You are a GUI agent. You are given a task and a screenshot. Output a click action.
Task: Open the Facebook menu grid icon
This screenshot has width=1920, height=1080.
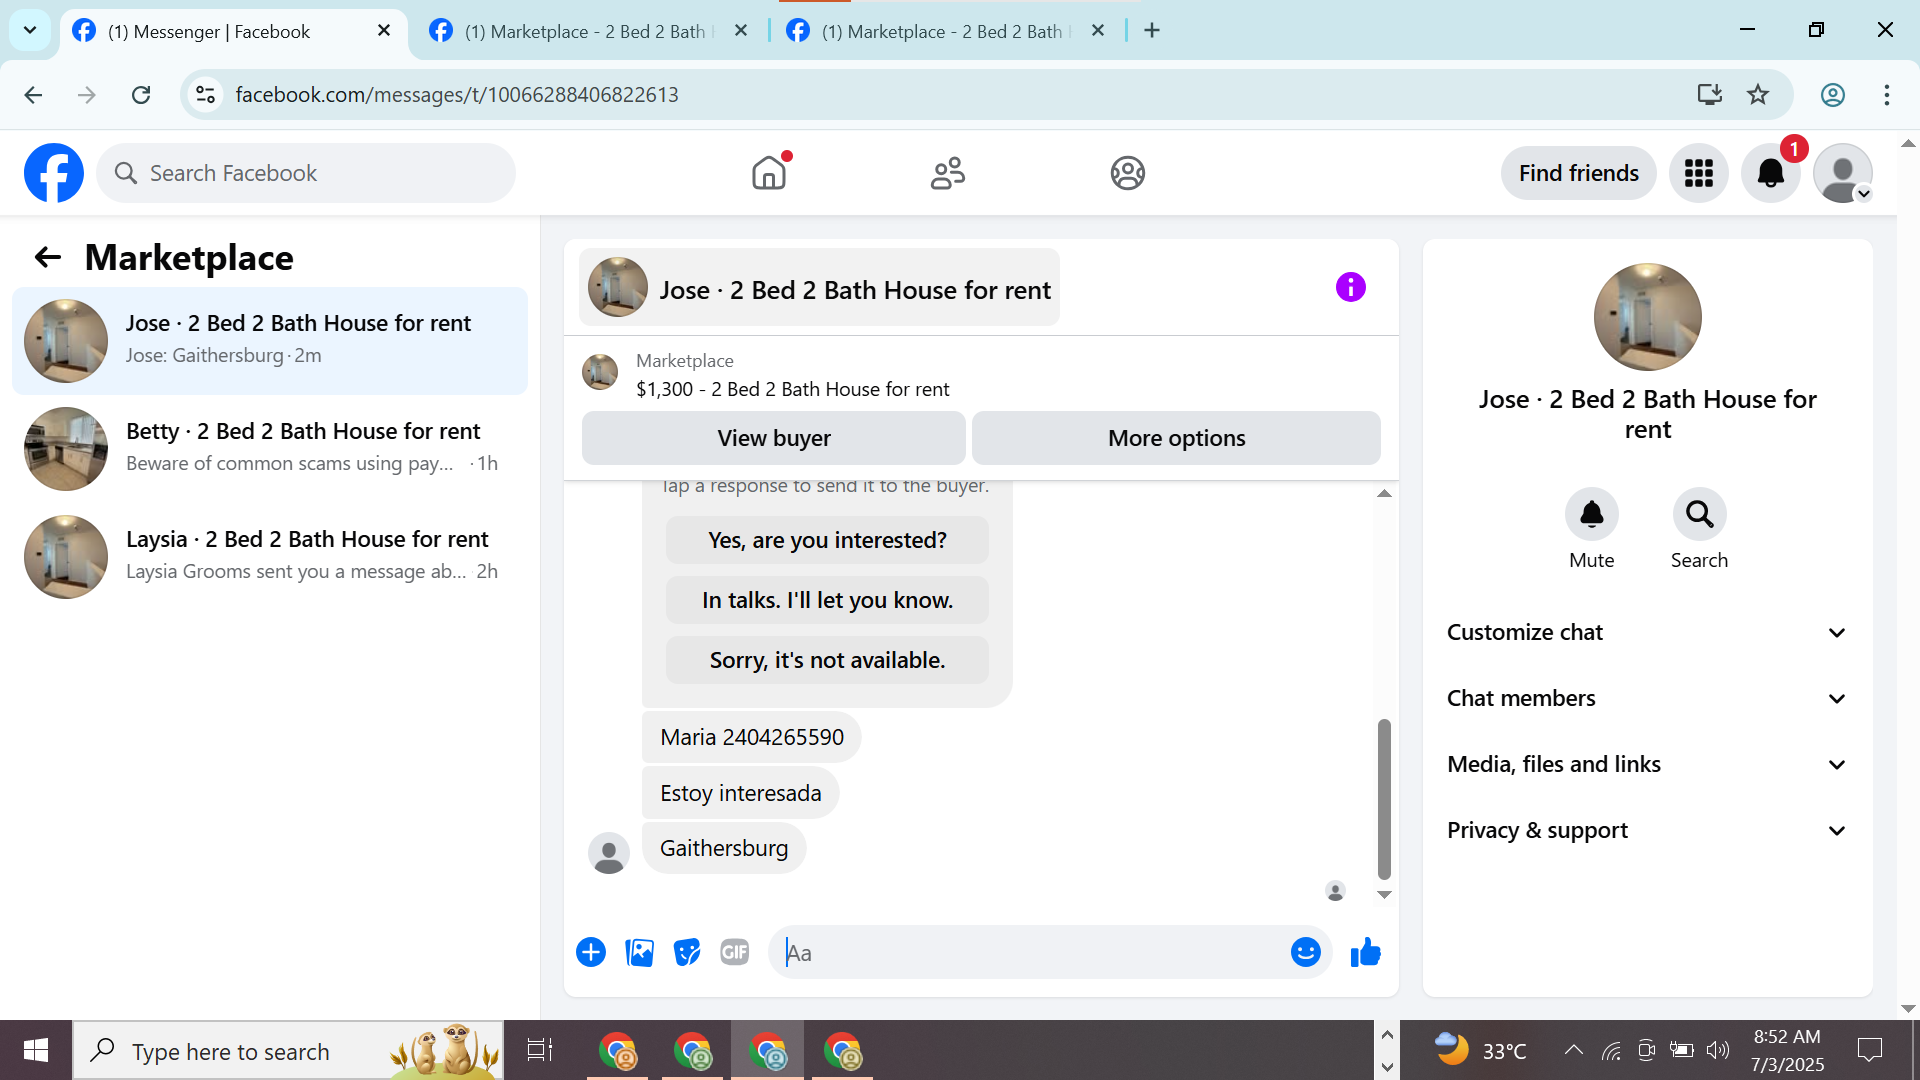pos(1698,174)
